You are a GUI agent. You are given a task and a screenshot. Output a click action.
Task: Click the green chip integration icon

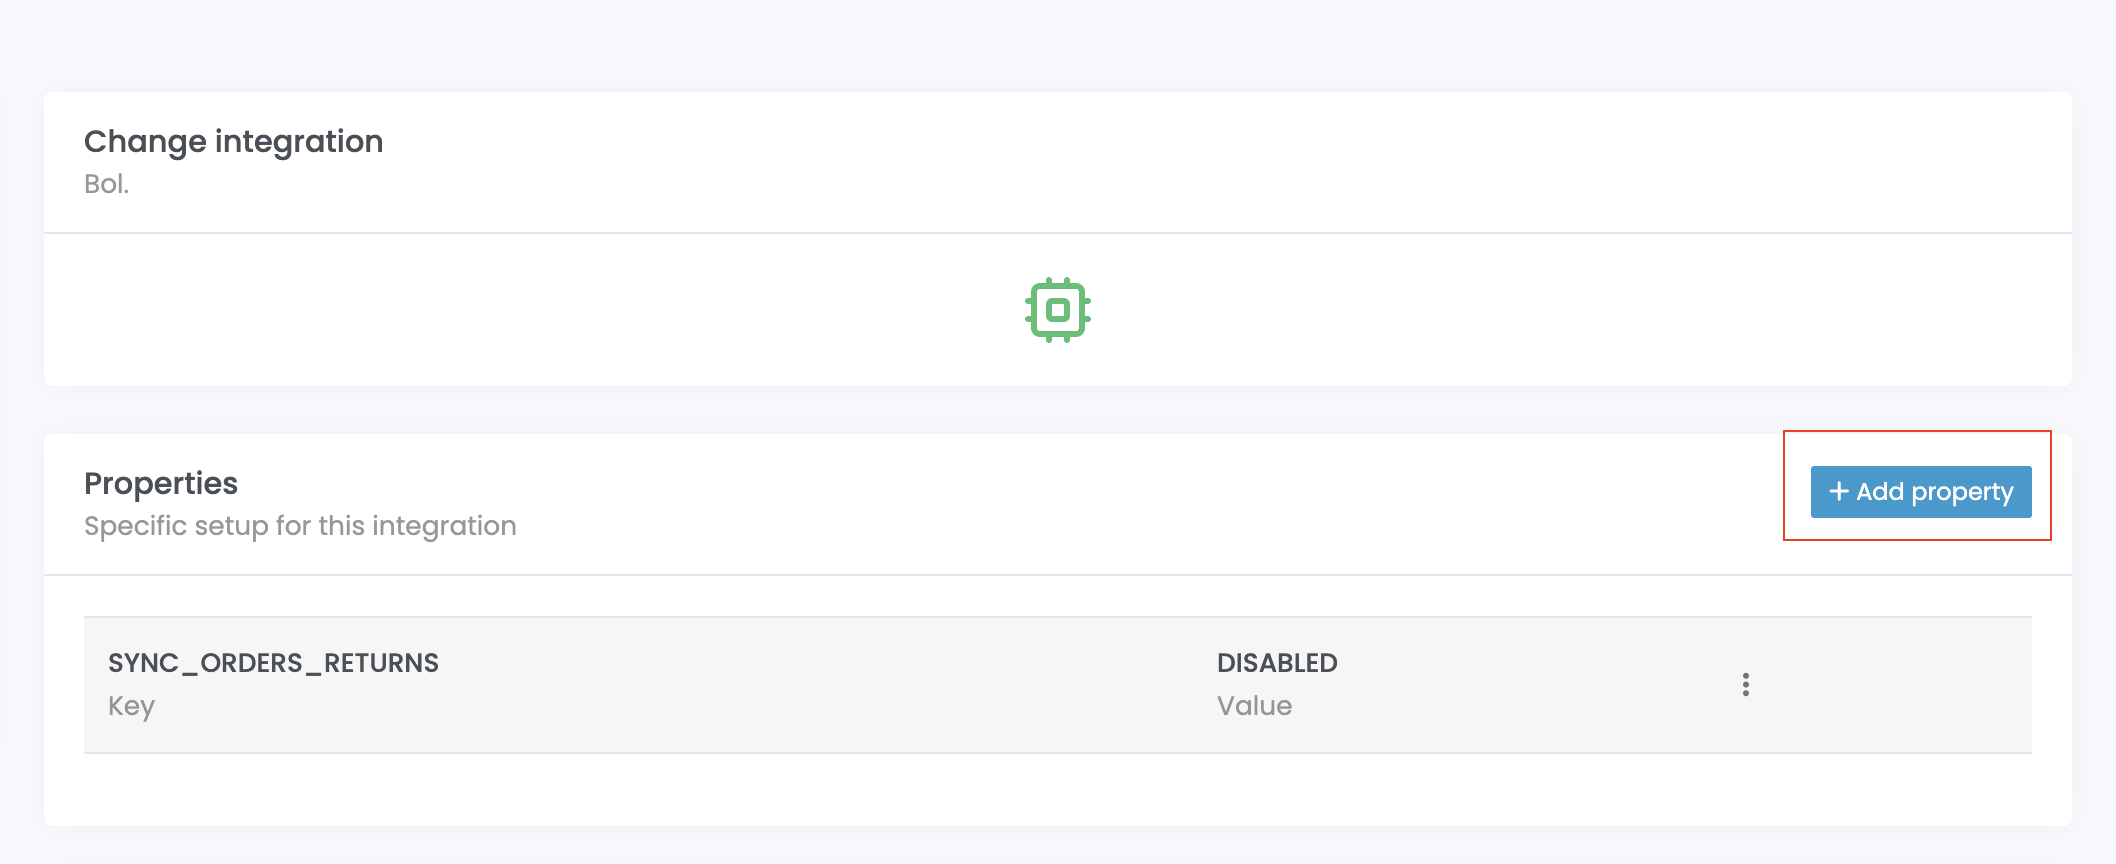click(1057, 310)
